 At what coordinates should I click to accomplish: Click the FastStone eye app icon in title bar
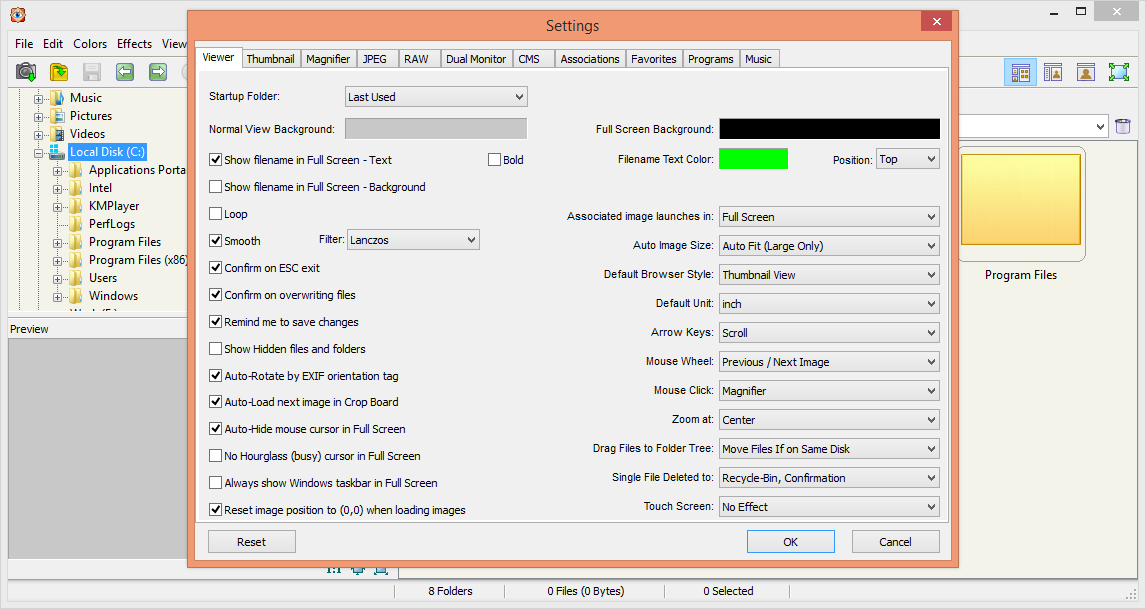coord(18,15)
